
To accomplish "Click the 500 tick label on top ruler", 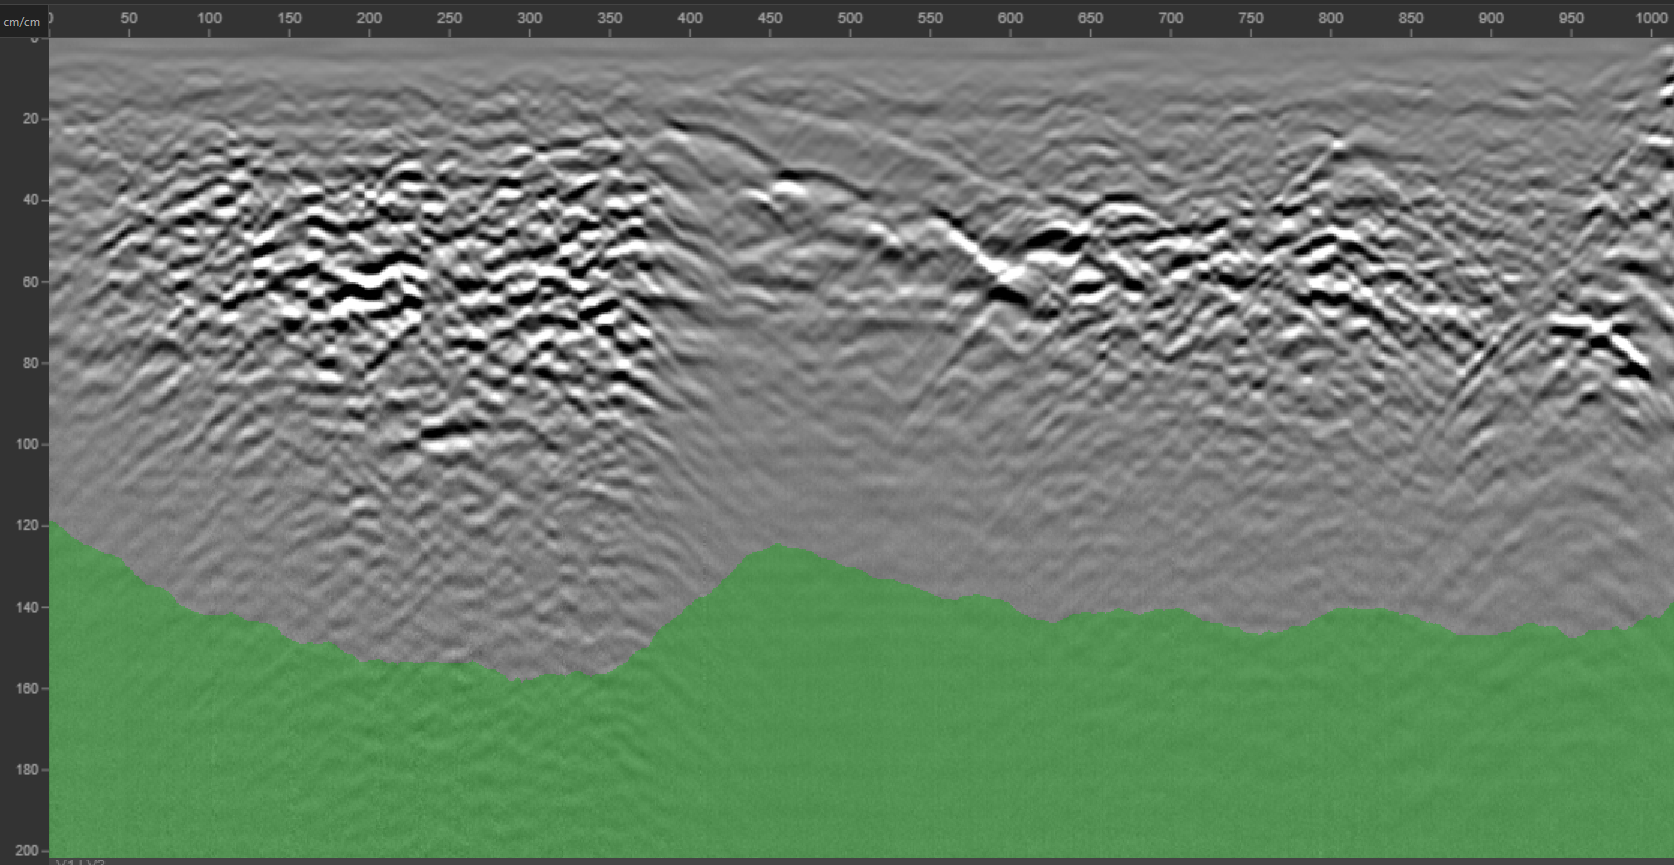I will tap(850, 18).
